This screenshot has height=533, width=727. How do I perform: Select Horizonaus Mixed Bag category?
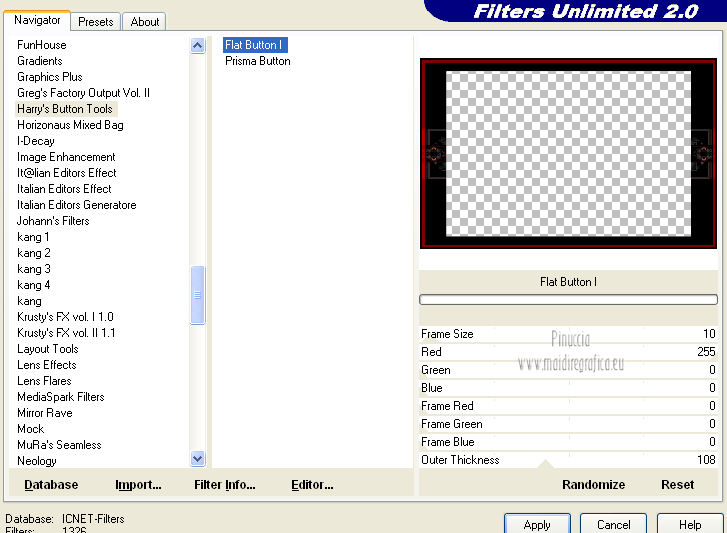click(70, 125)
